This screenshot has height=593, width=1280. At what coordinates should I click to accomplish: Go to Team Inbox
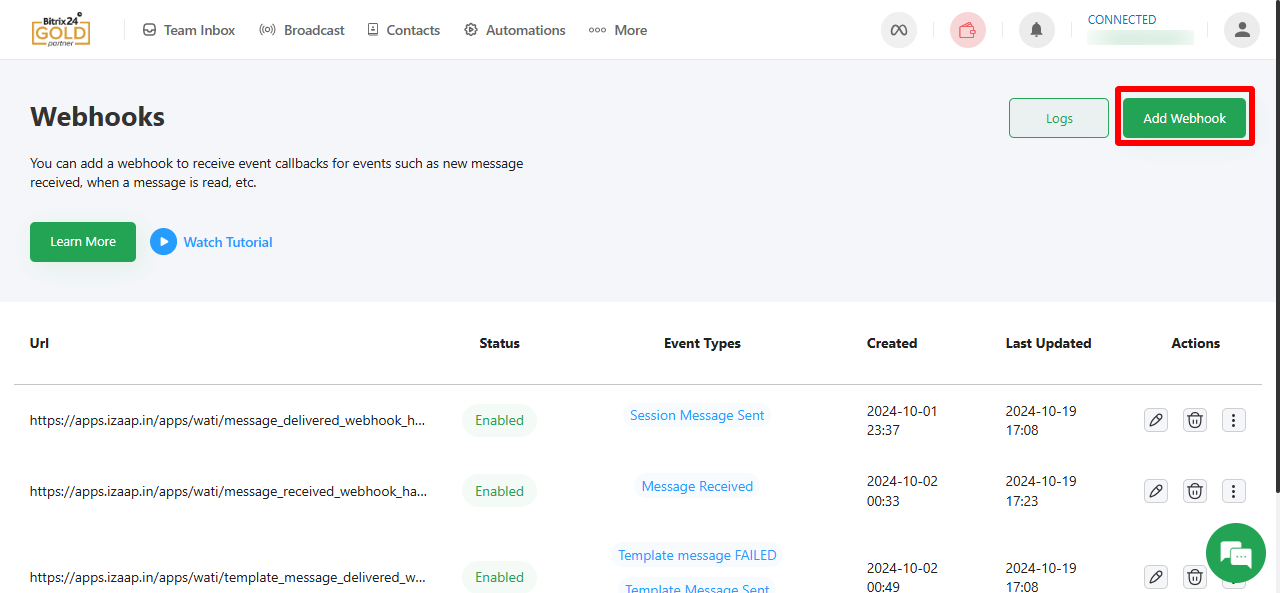pos(189,30)
